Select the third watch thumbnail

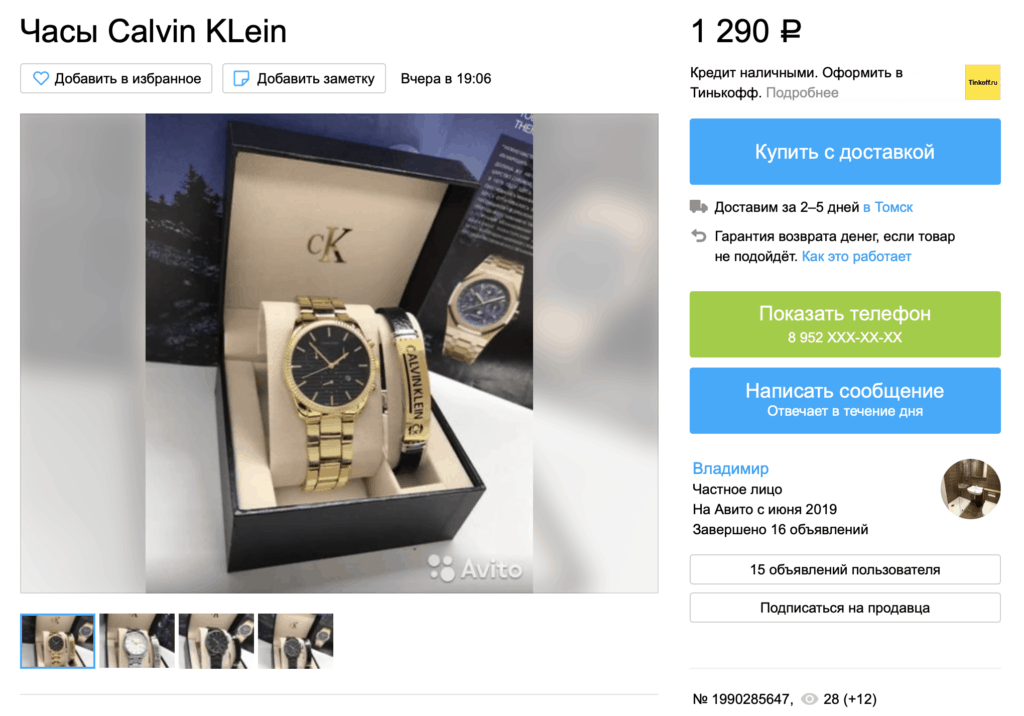pos(216,641)
